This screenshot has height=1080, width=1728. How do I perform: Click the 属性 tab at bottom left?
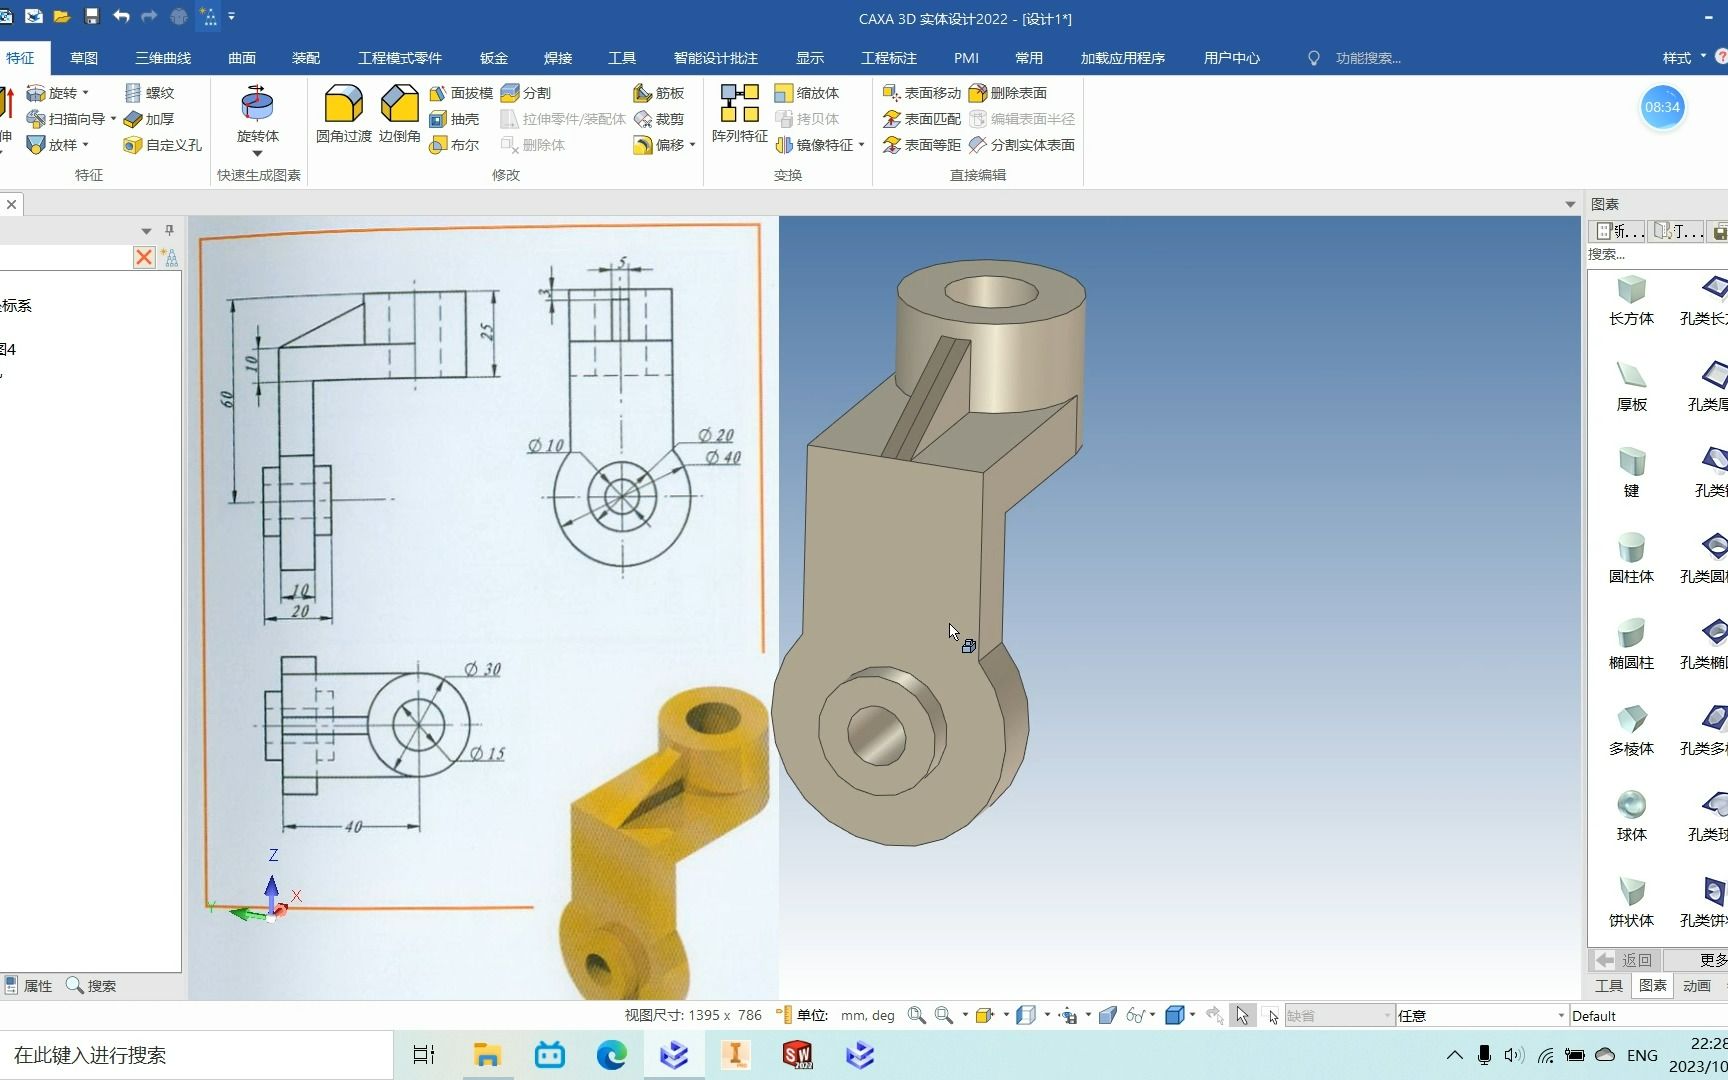29,985
